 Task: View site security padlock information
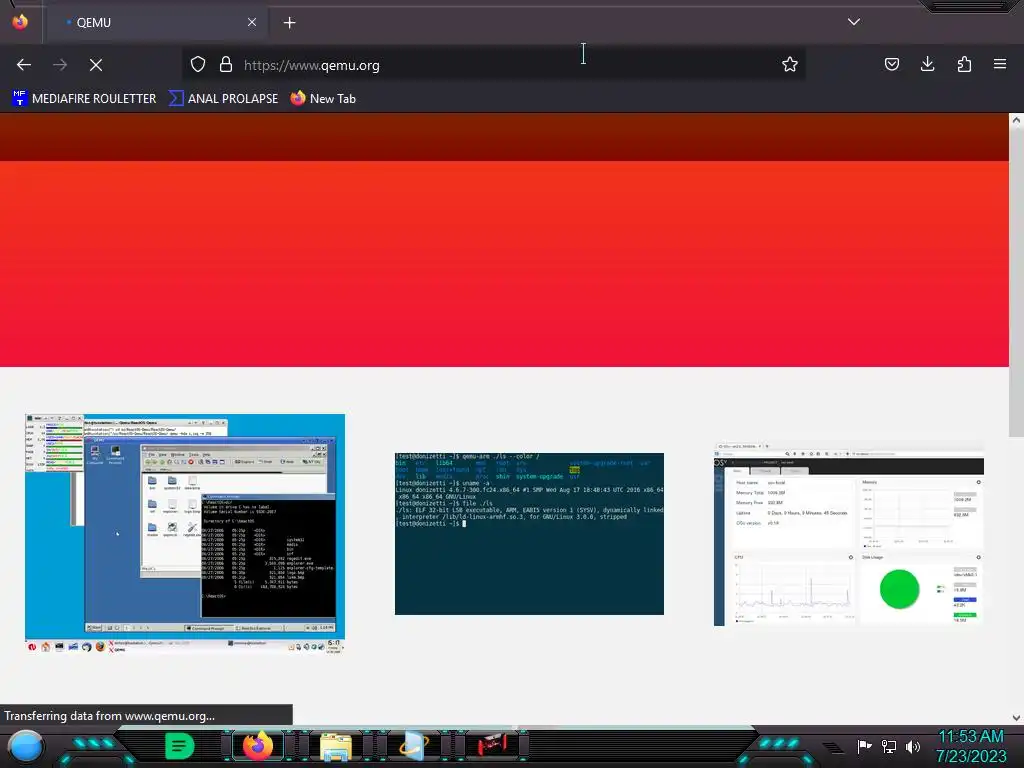(226, 65)
